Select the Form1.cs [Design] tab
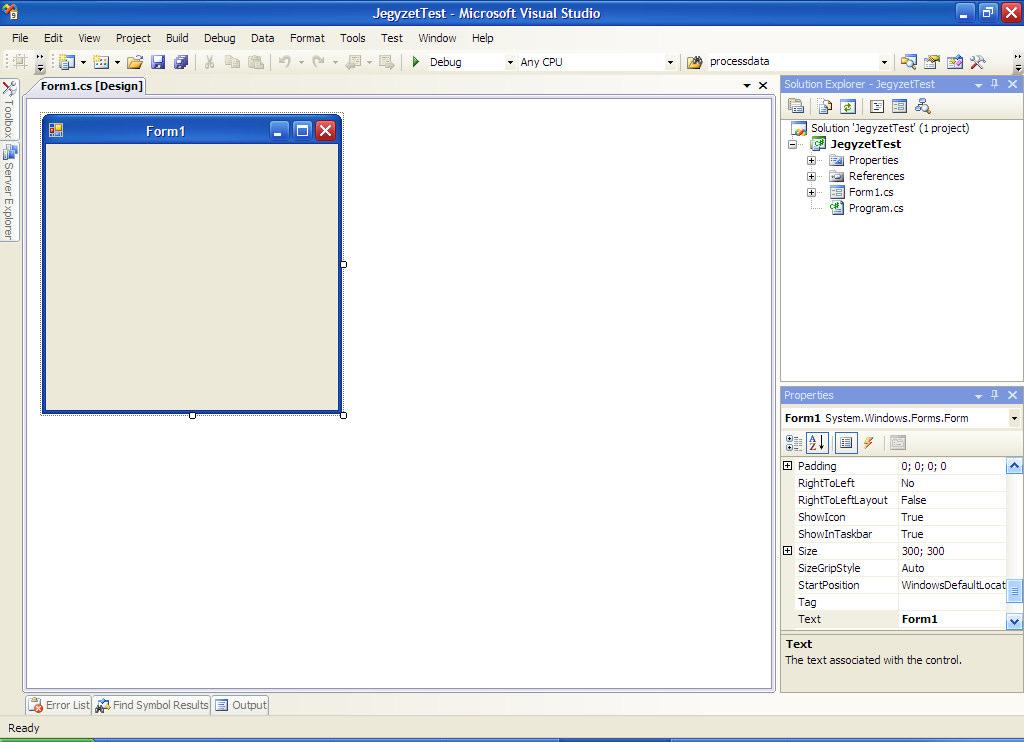This screenshot has height=742, width=1024. (91, 86)
